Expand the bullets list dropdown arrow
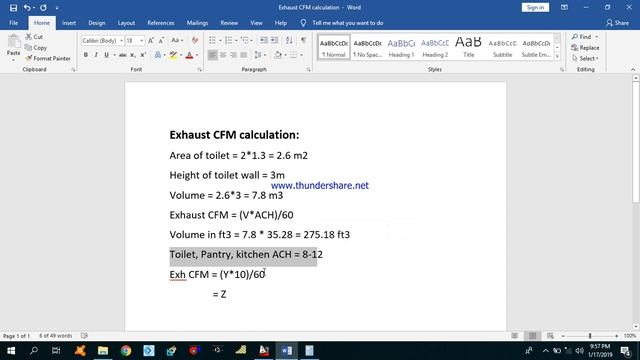The width and height of the screenshot is (640, 360). click(x=220, y=40)
